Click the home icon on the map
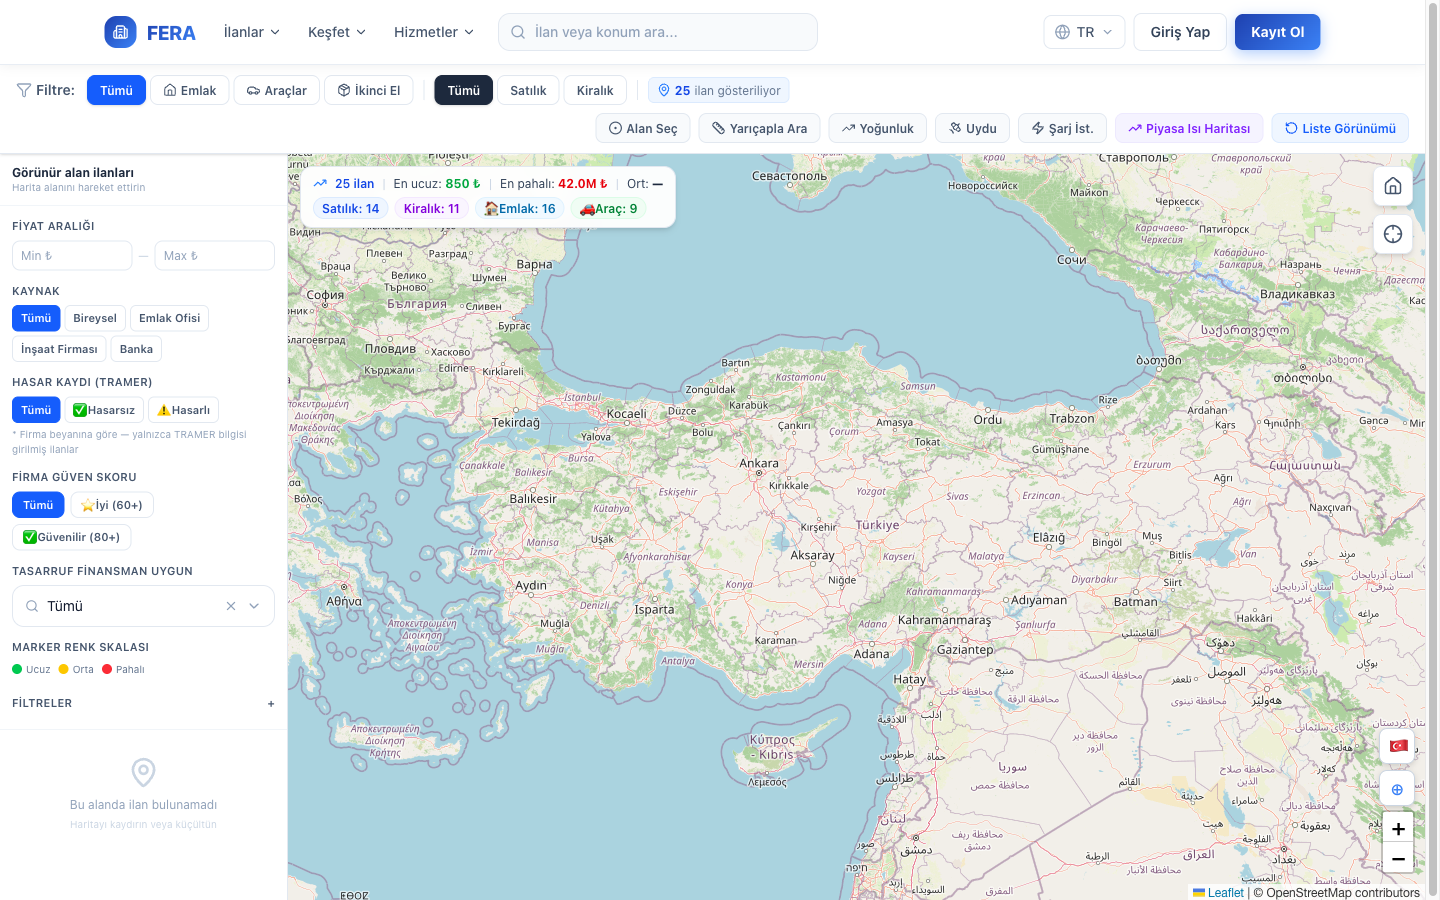 pyautogui.click(x=1393, y=186)
